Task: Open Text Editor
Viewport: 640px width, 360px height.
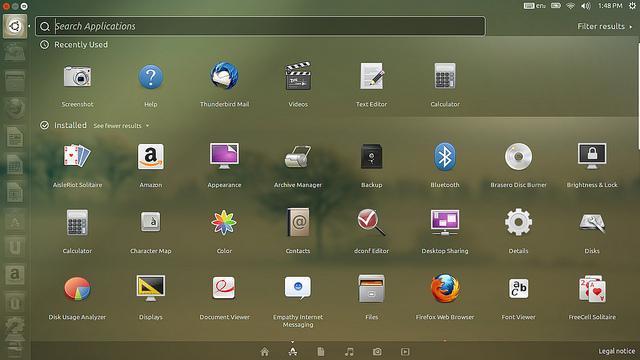Action: tap(372, 76)
